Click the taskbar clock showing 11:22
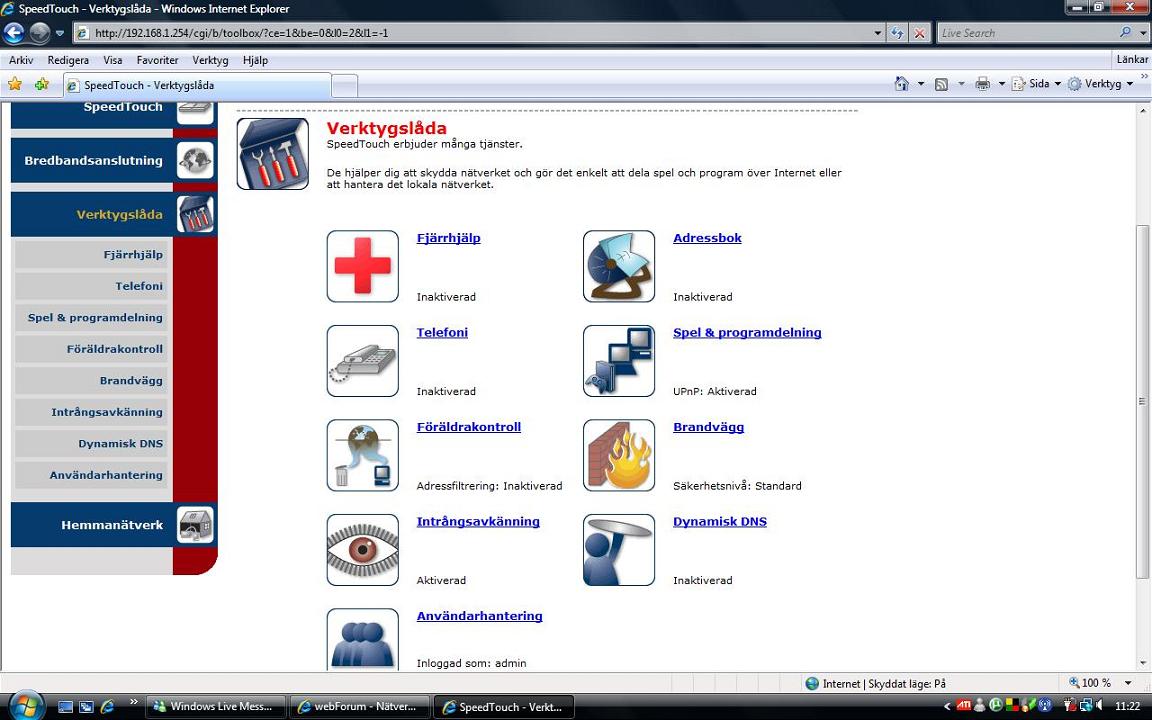Screen dimensions: 1152x720 click(1127, 706)
